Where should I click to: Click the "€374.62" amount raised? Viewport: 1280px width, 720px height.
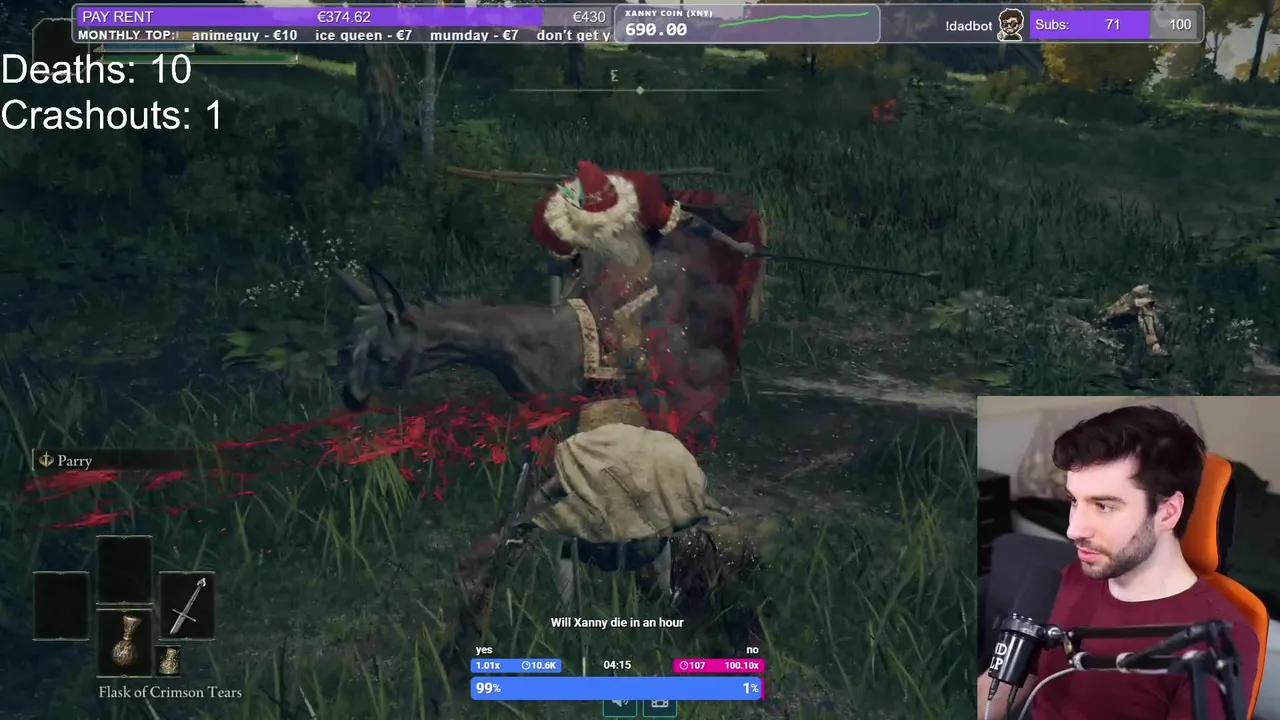click(343, 17)
